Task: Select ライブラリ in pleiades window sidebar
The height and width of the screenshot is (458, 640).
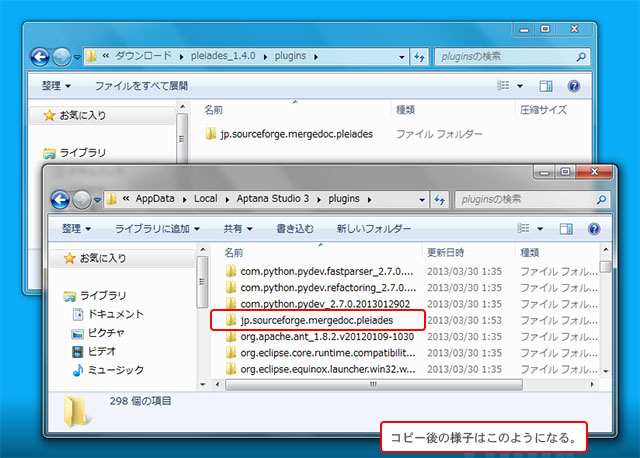Action: [75, 153]
